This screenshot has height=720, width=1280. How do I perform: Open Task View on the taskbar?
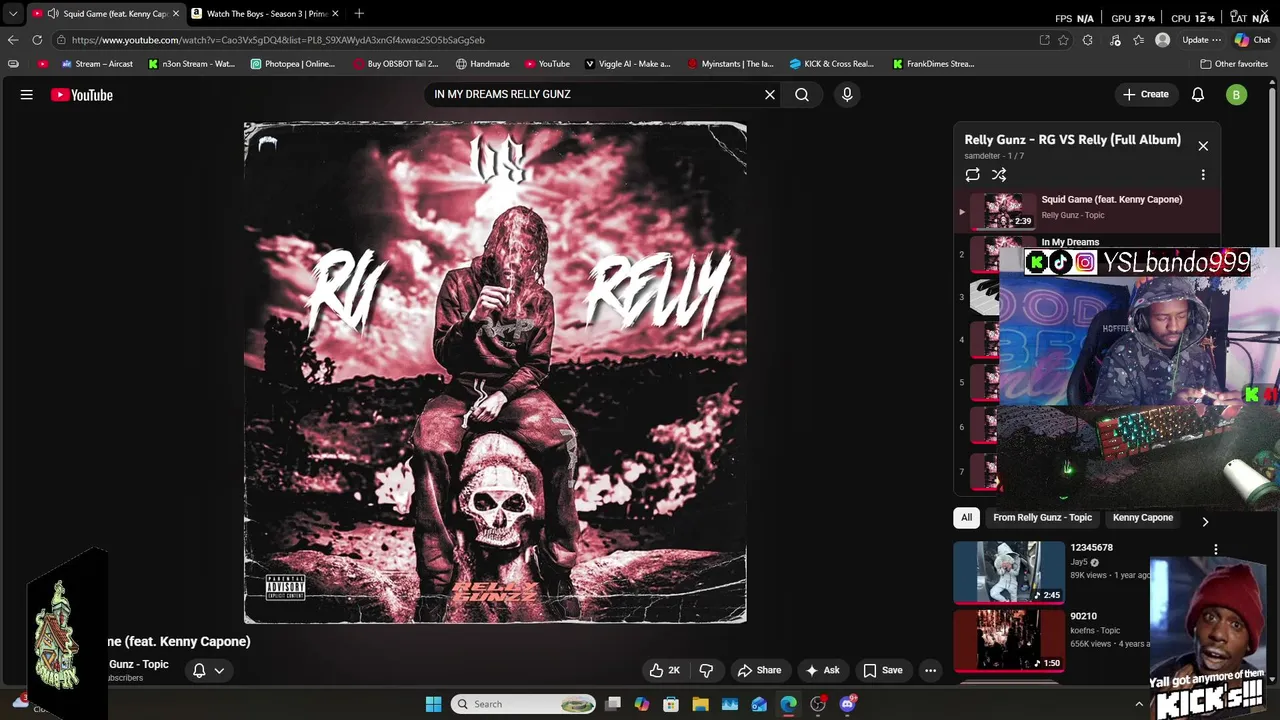click(613, 704)
